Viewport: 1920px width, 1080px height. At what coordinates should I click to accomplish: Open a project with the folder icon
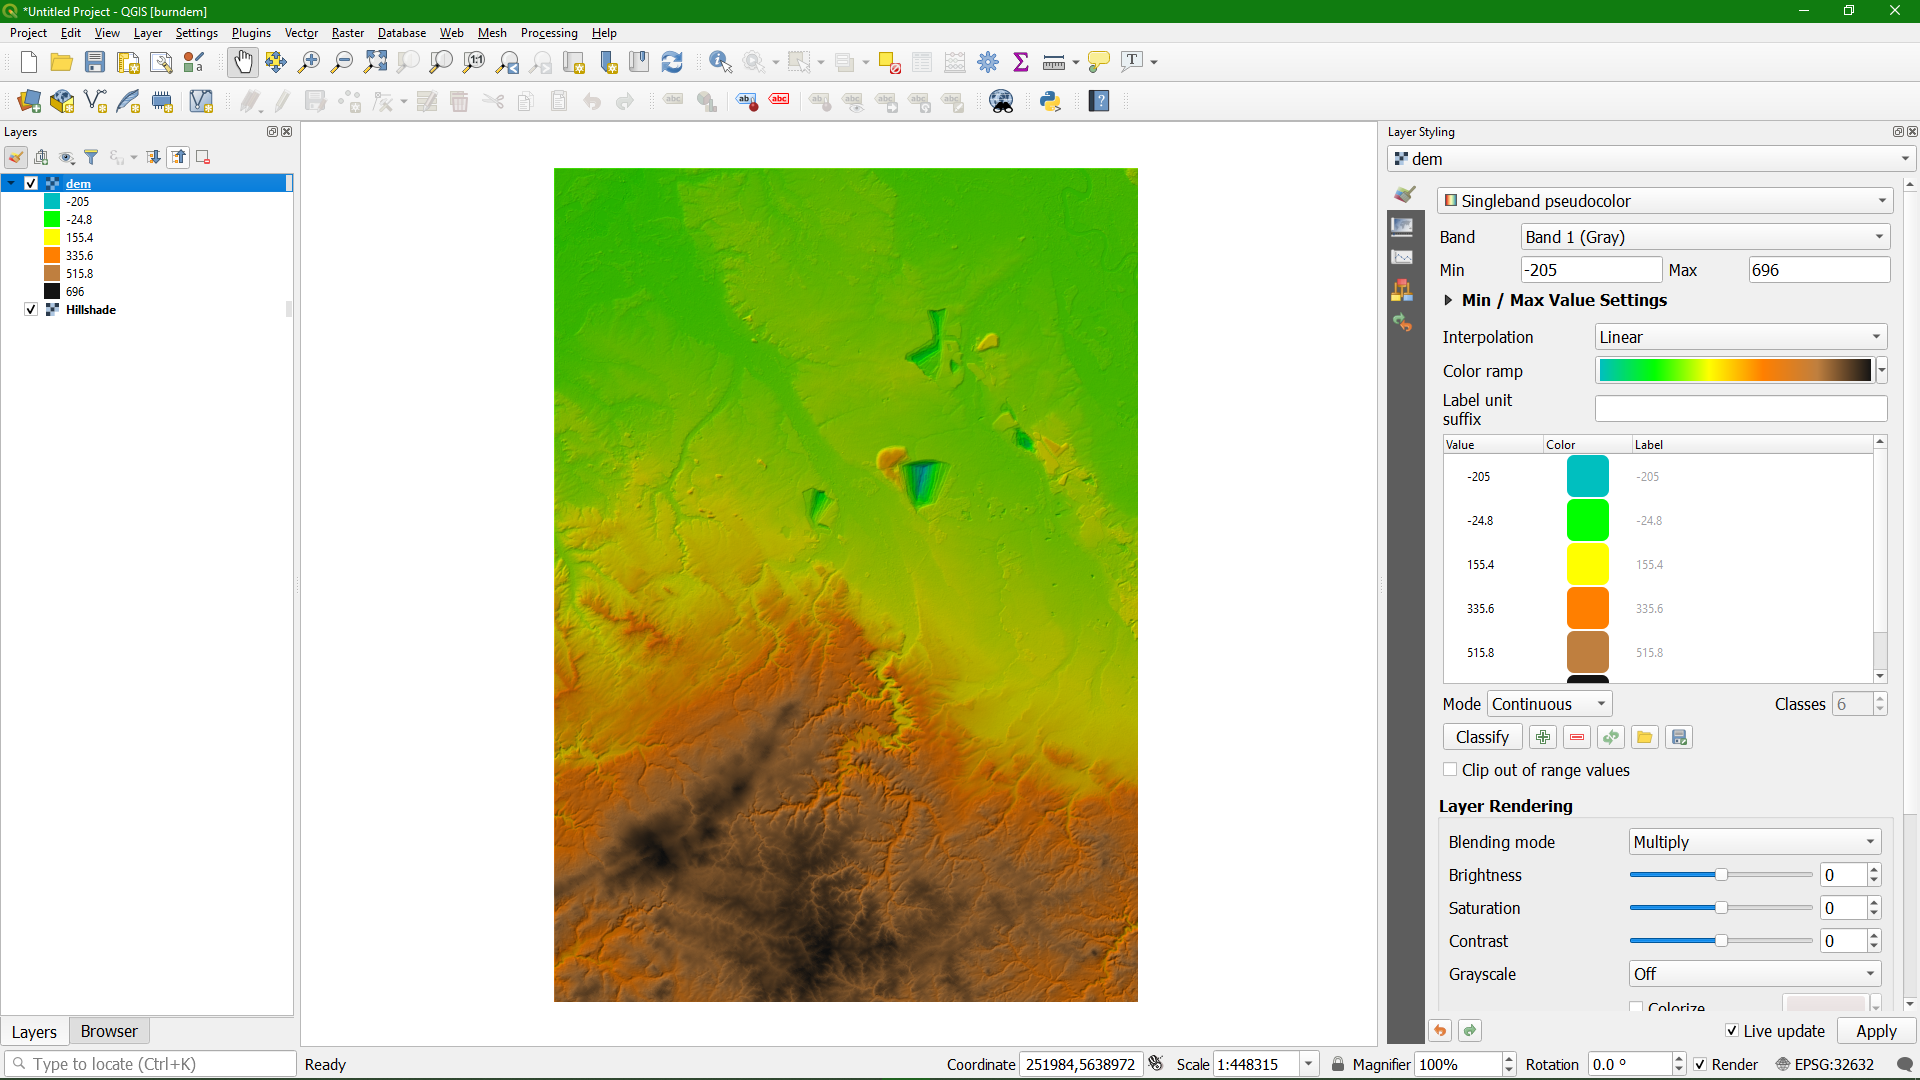coord(62,62)
